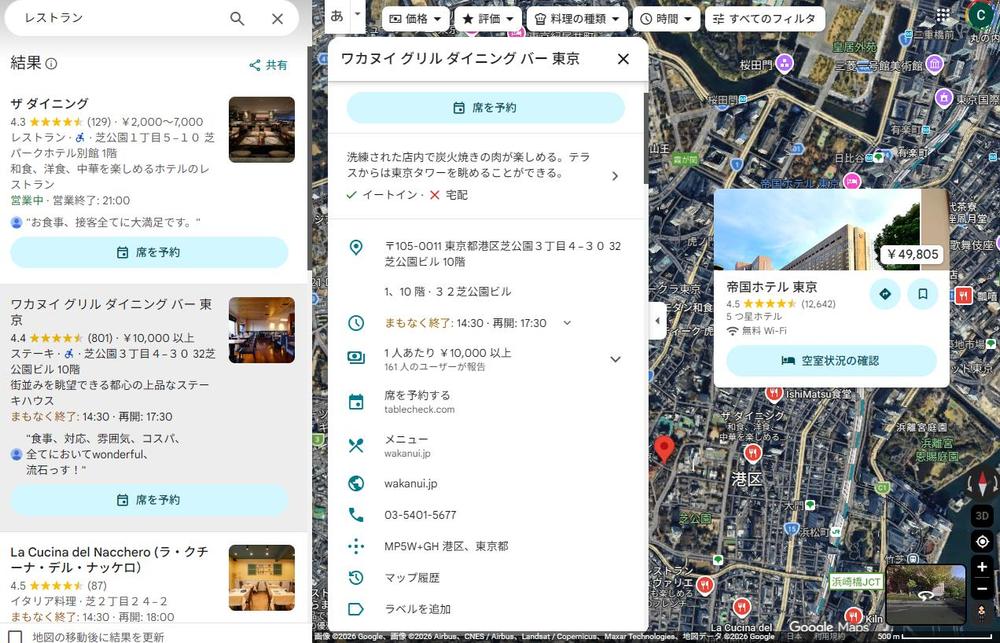
Task: Close the ワカヌイ details panel
Action: [623, 59]
